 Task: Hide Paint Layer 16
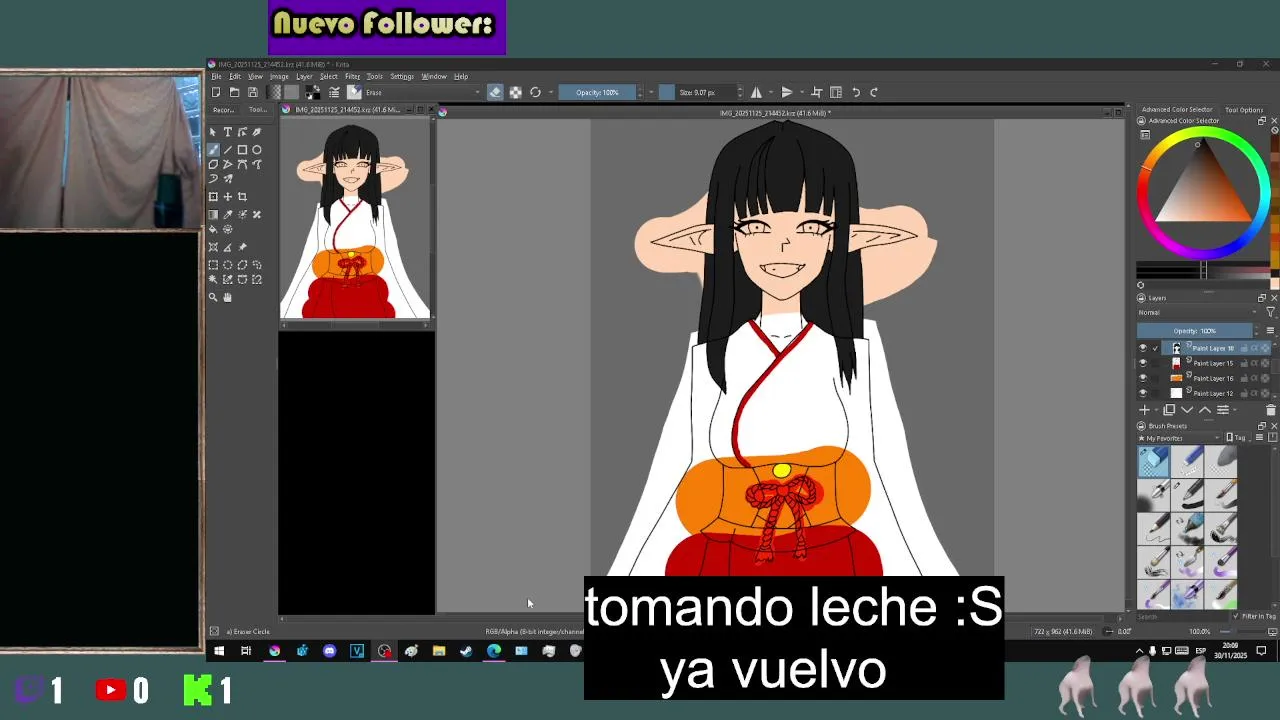pyautogui.click(x=1143, y=378)
